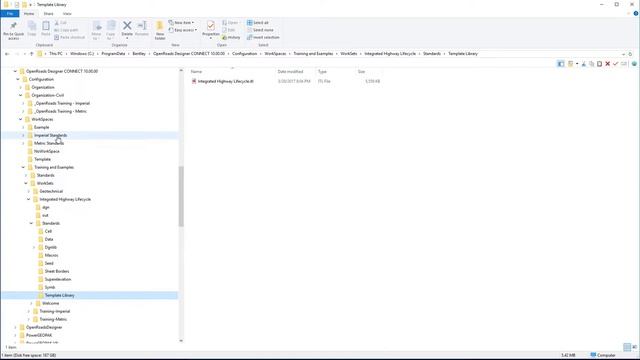Expand the Training-Imperial tree node
Image resolution: width=640 pixels, height=360 pixels.
pos(29,311)
